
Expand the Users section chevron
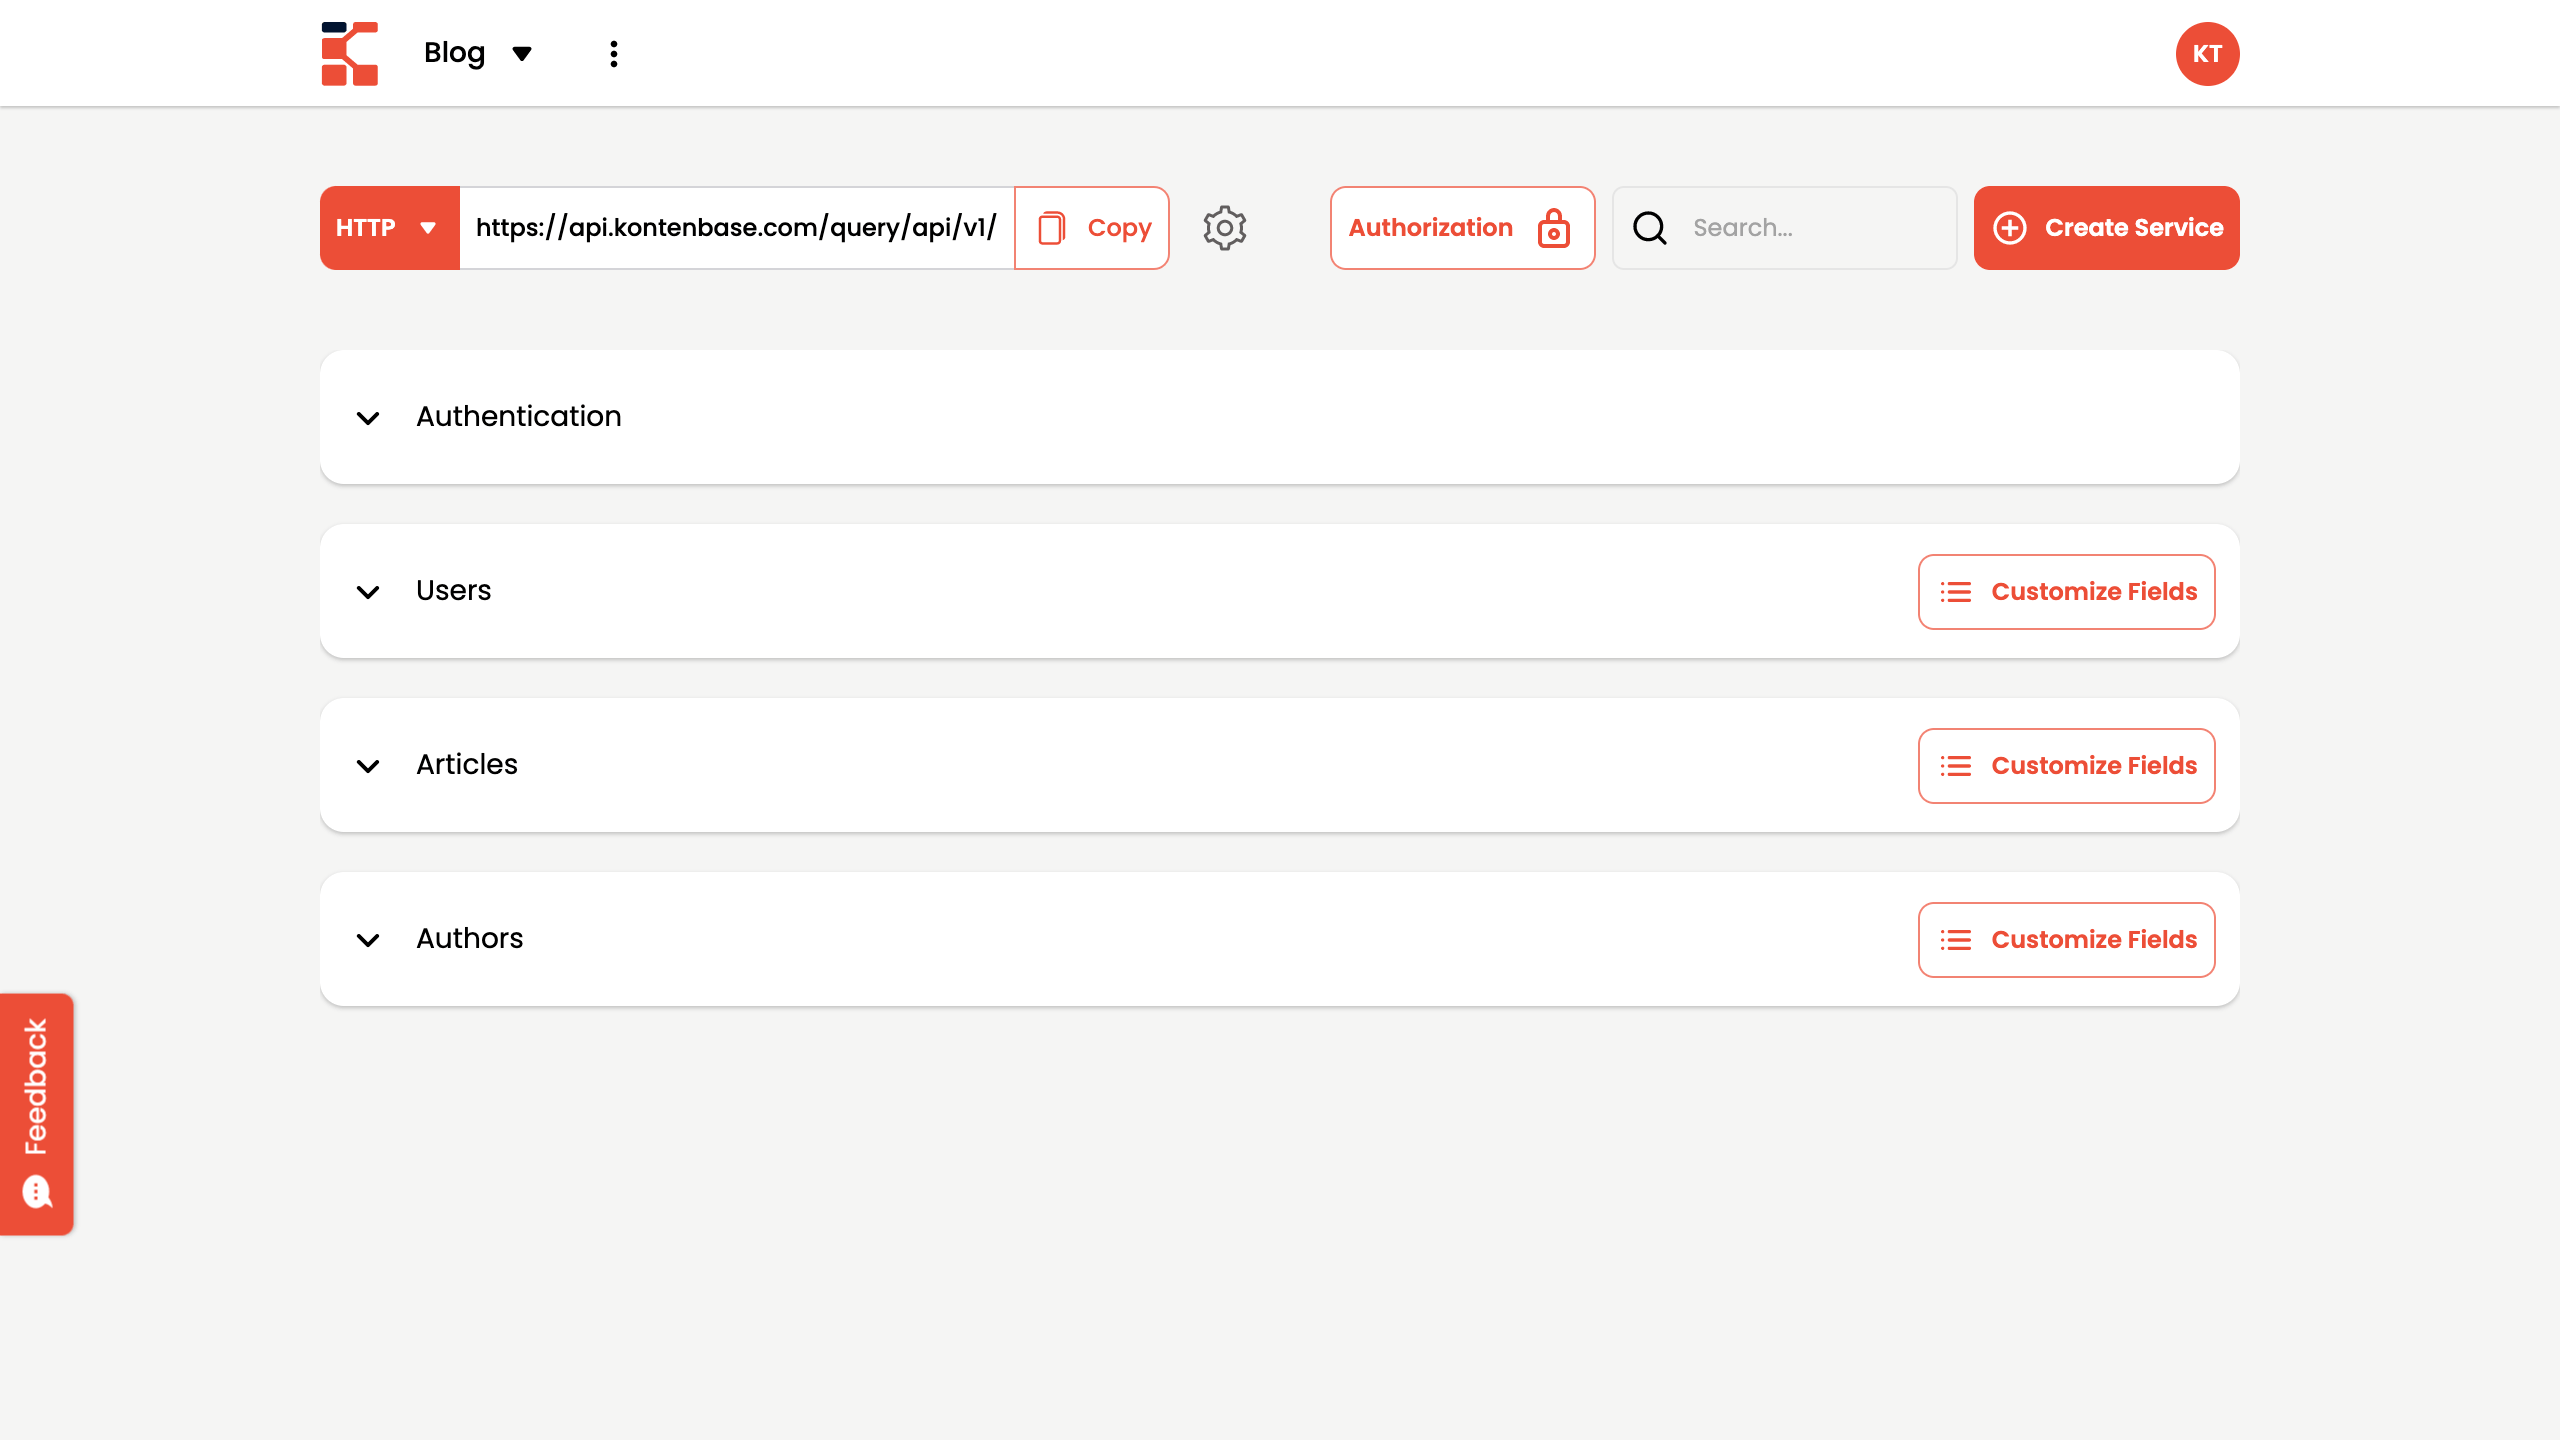tap(368, 592)
